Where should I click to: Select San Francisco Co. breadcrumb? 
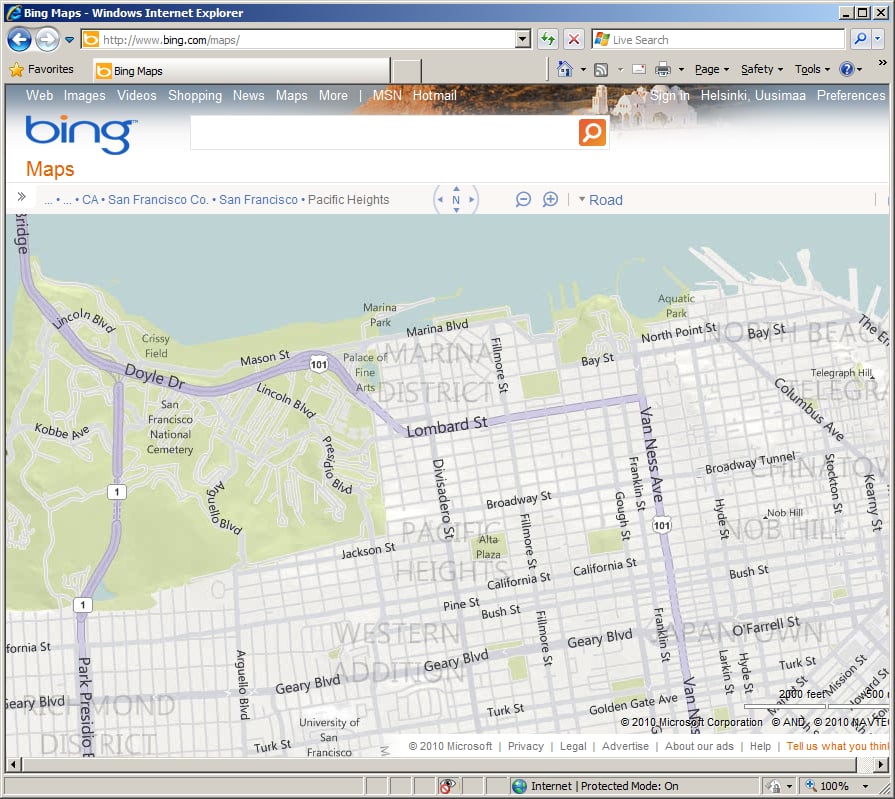pyautogui.click(x=158, y=200)
